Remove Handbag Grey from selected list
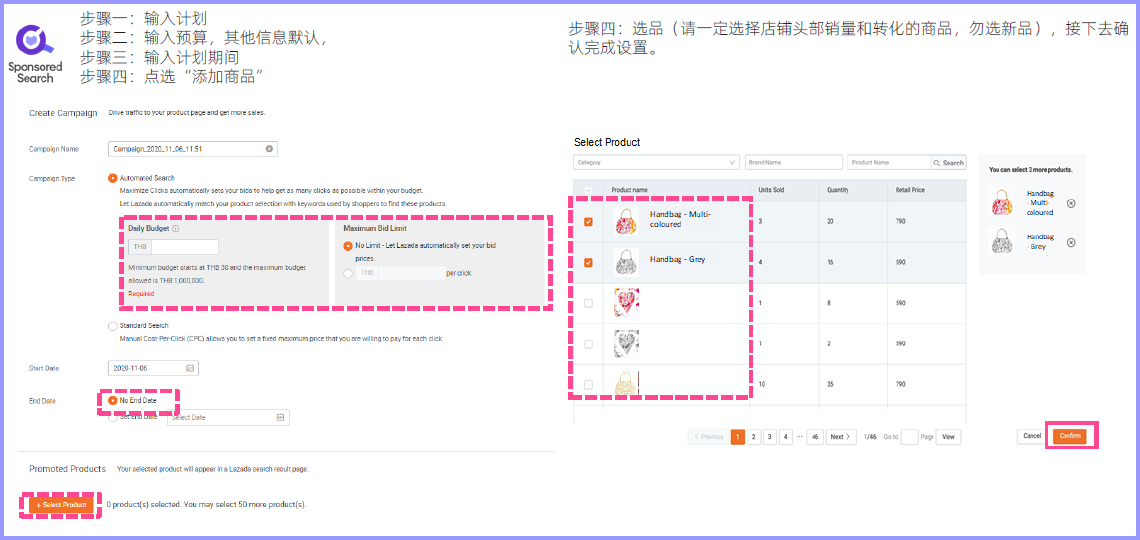1140x540 pixels. coord(1071,242)
